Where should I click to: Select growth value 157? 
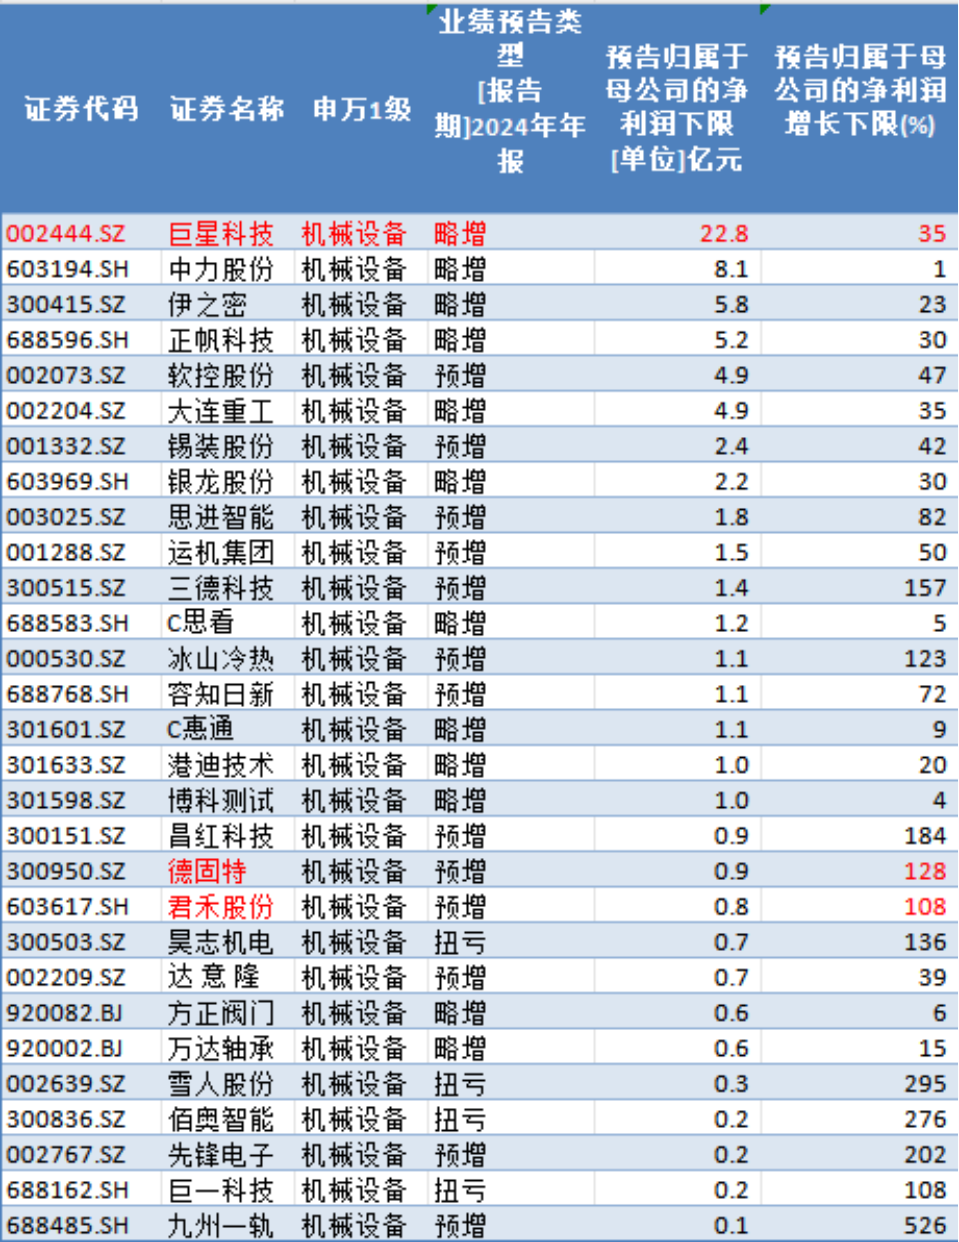point(925,588)
